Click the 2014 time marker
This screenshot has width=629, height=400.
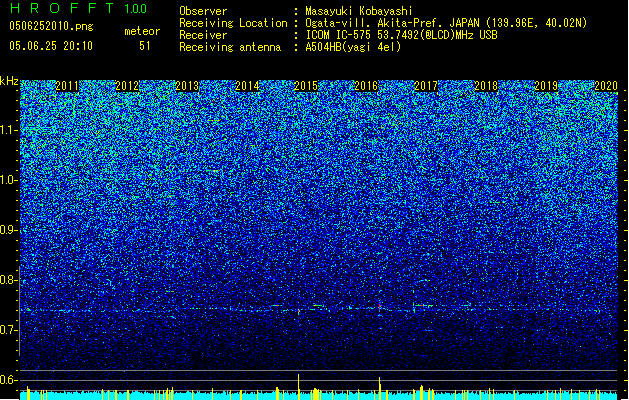pos(247,86)
